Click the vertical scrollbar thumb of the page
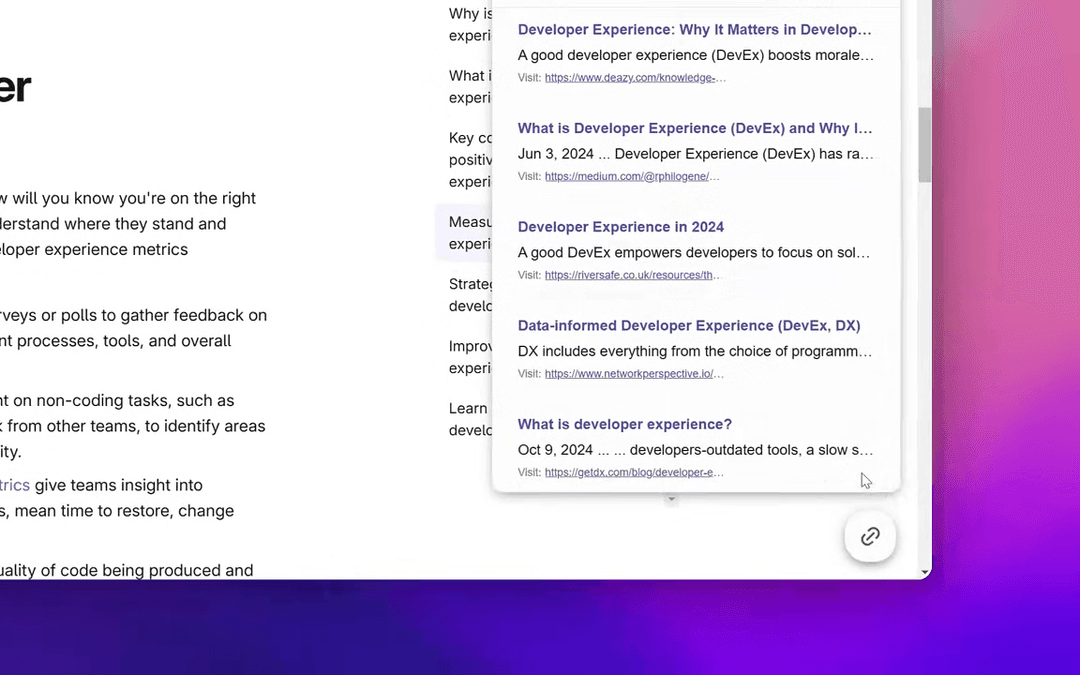1080x675 pixels. (x=924, y=144)
